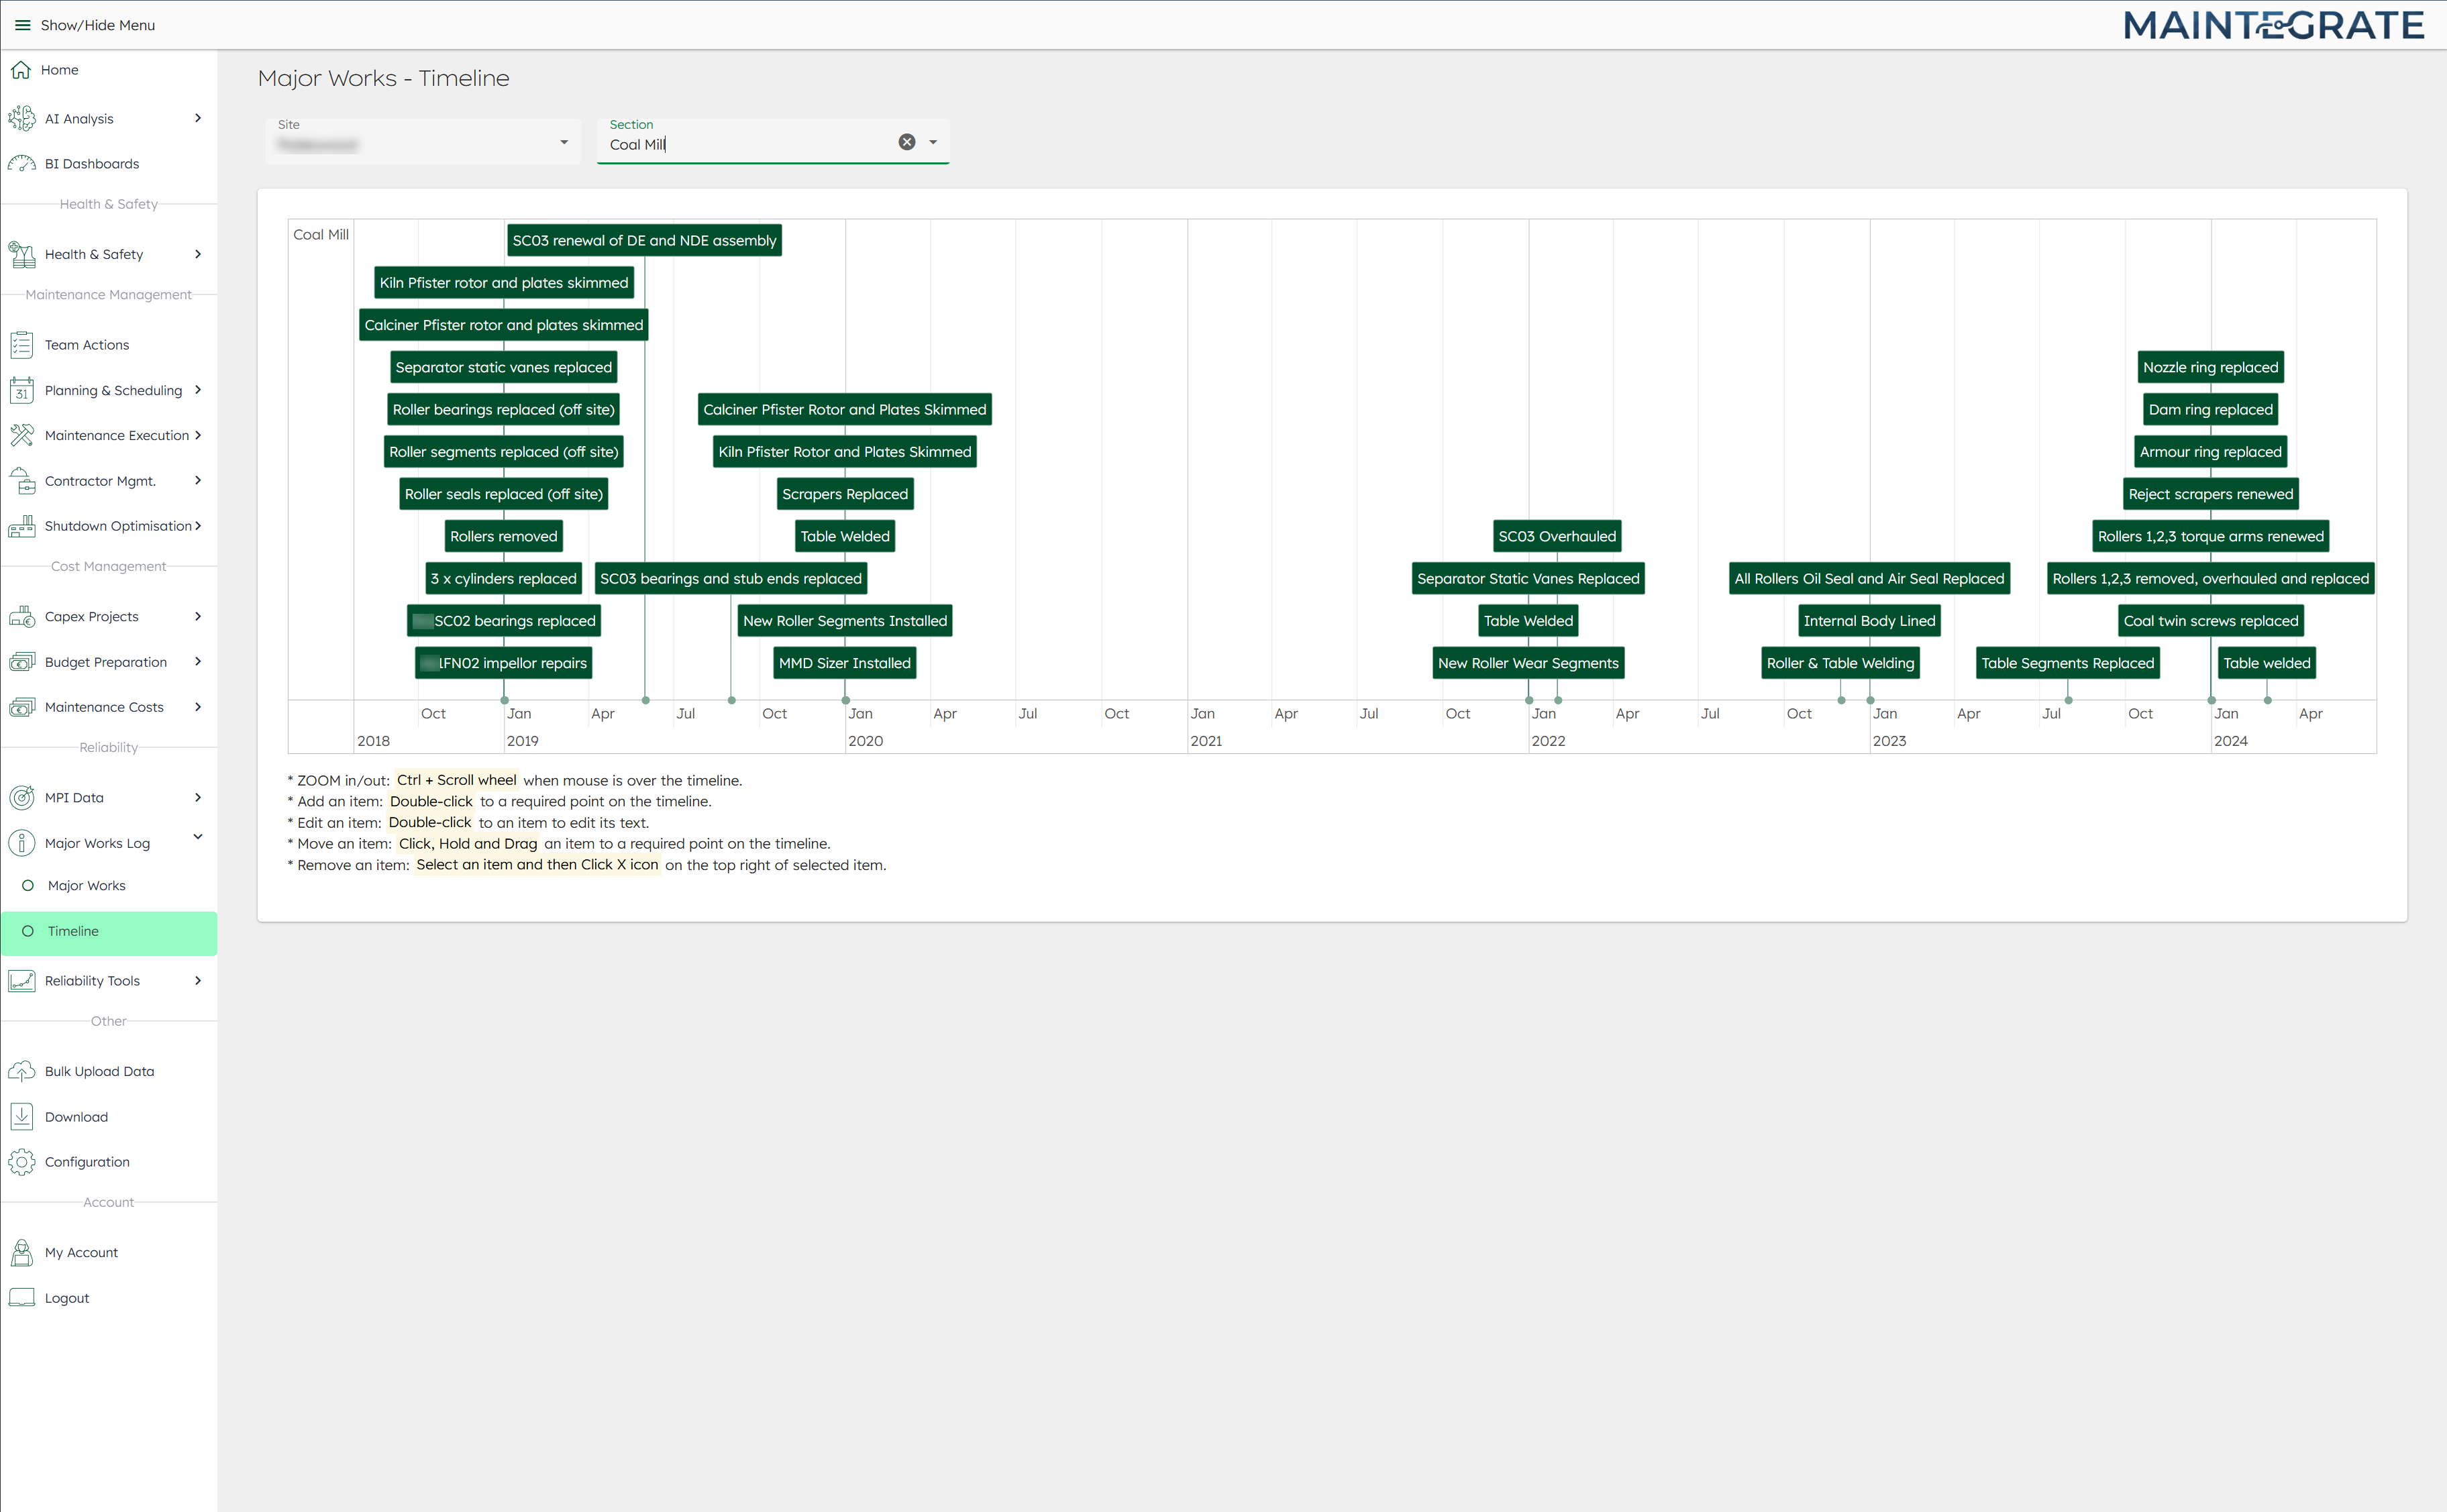
Task: Open the Site dropdown
Action: point(564,142)
